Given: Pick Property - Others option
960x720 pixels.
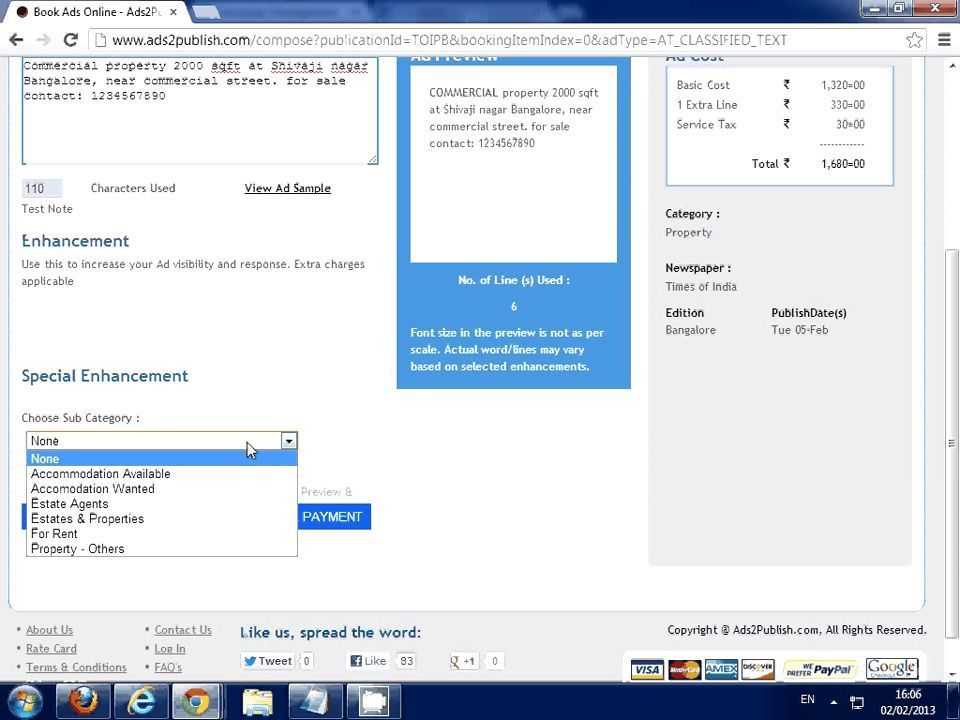Looking at the screenshot, I should [77, 549].
